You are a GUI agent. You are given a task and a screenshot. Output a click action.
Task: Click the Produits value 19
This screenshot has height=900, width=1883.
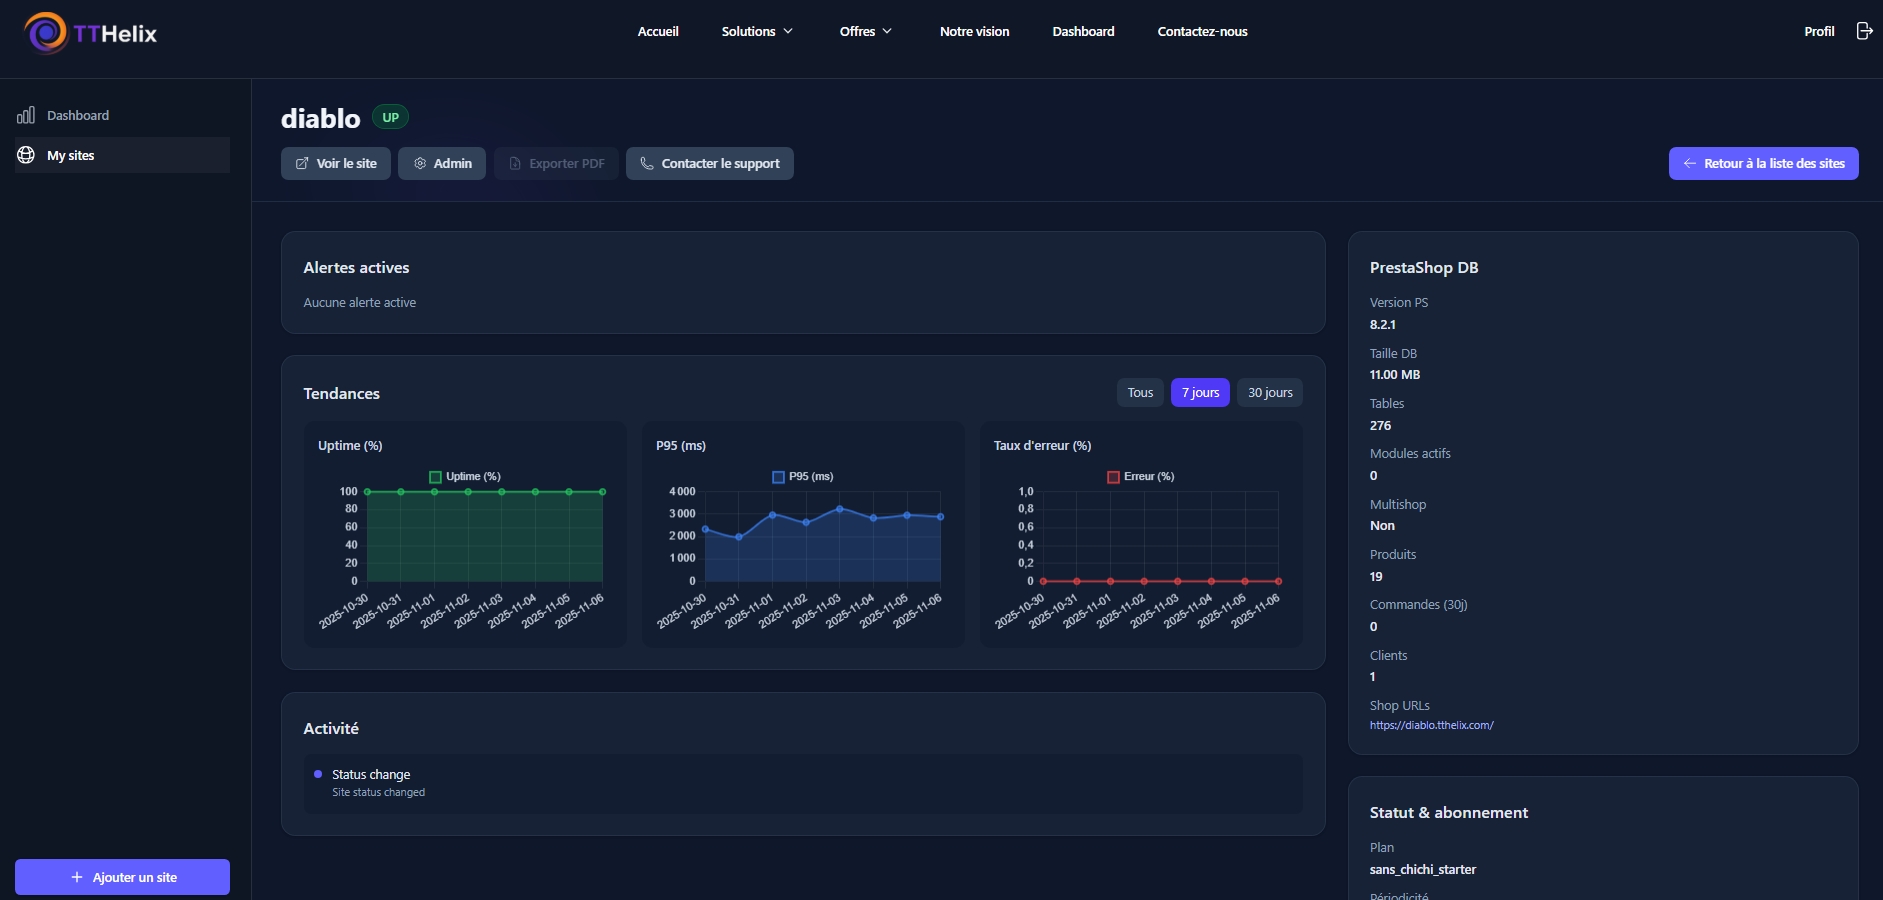tap(1376, 577)
